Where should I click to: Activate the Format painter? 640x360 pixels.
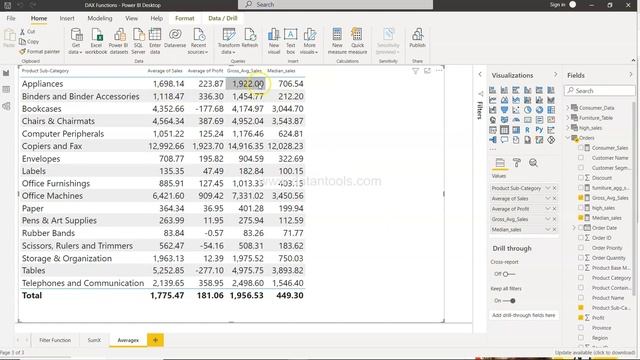40,51
